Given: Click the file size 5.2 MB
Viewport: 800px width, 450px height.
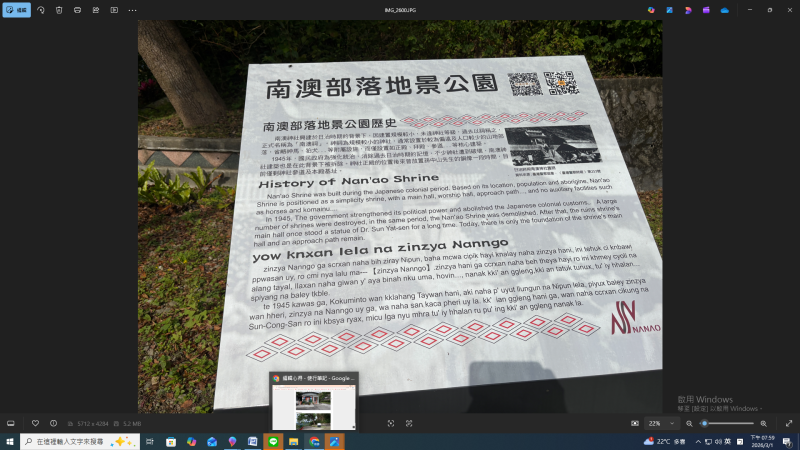Looking at the screenshot, I should tap(132, 423).
